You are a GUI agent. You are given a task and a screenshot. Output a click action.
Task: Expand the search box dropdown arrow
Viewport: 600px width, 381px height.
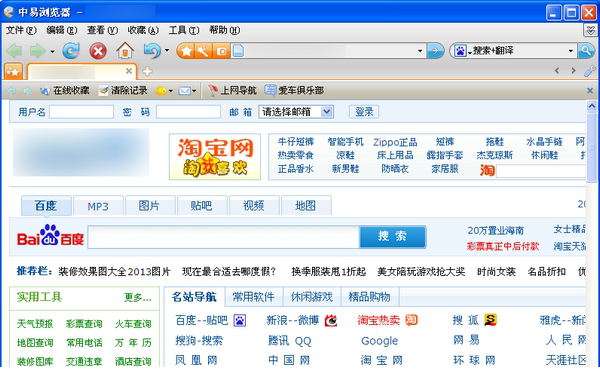[571, 50]
